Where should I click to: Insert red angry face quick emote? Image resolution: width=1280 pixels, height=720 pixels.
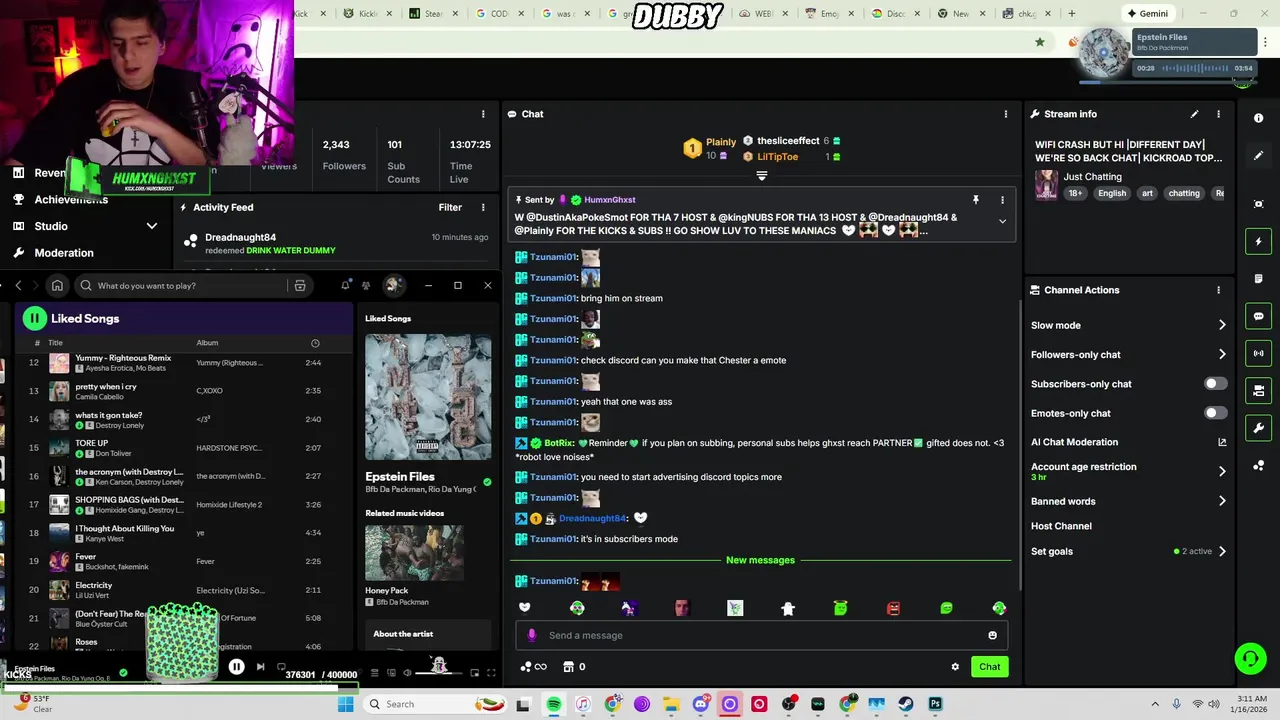click(x=893, y=608)
